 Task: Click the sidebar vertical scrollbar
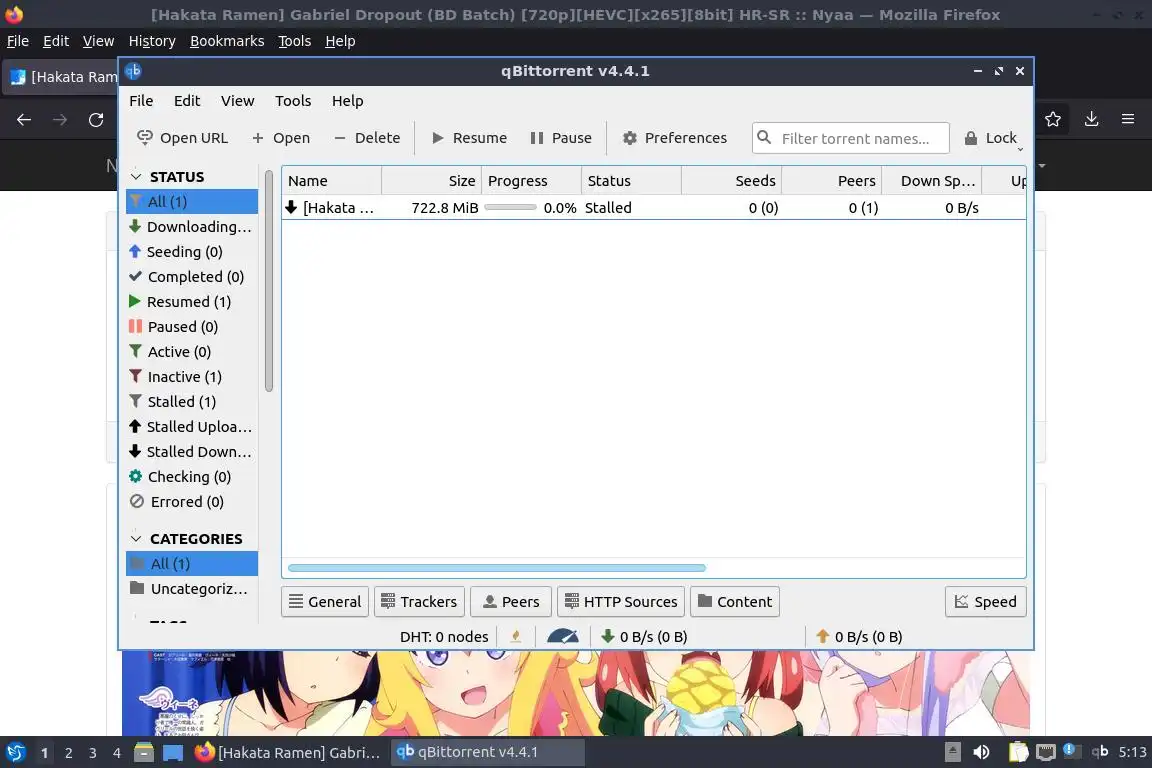pos(269,281)
